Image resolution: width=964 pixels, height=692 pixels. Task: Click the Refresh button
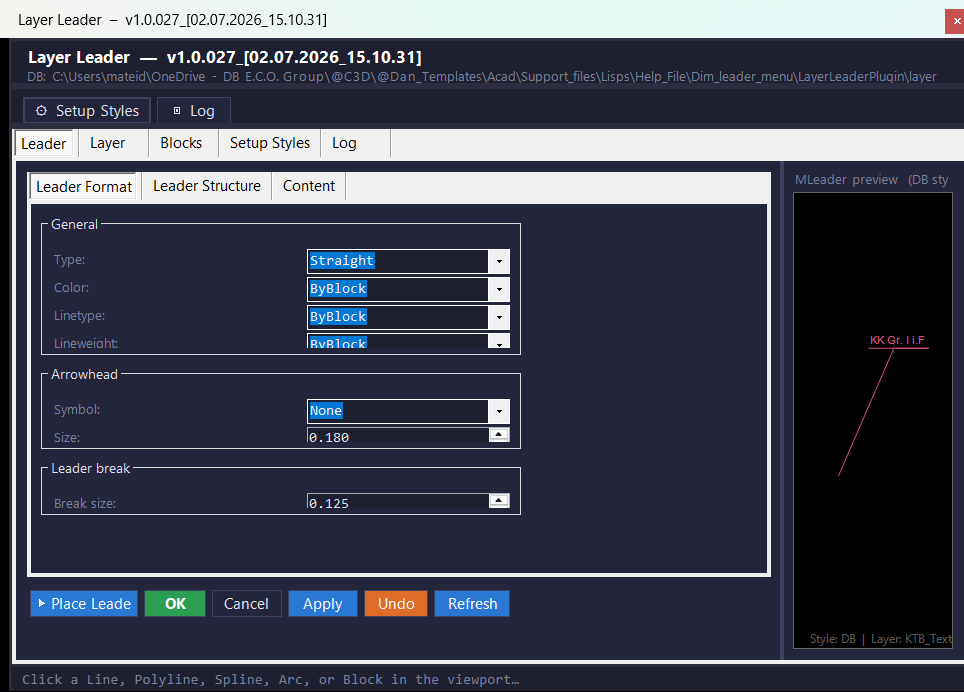click(x=472, y=604)
